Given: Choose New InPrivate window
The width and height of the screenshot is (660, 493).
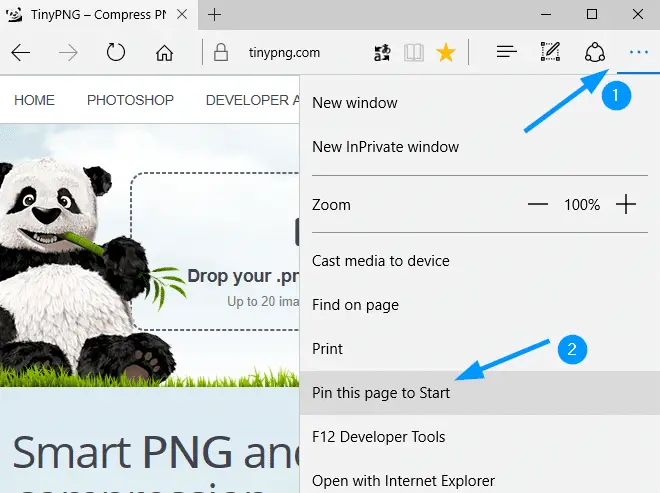Looking at the screenshot, I should tap(479, 147).
